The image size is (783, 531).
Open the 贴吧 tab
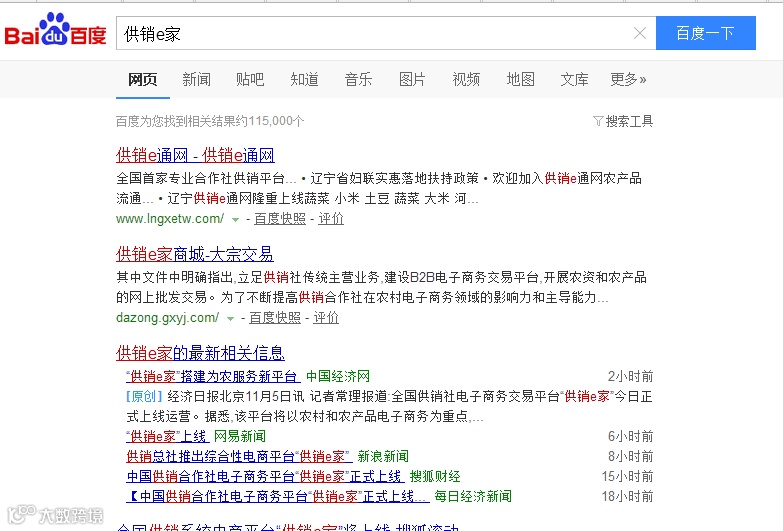(x=250, y=79)
